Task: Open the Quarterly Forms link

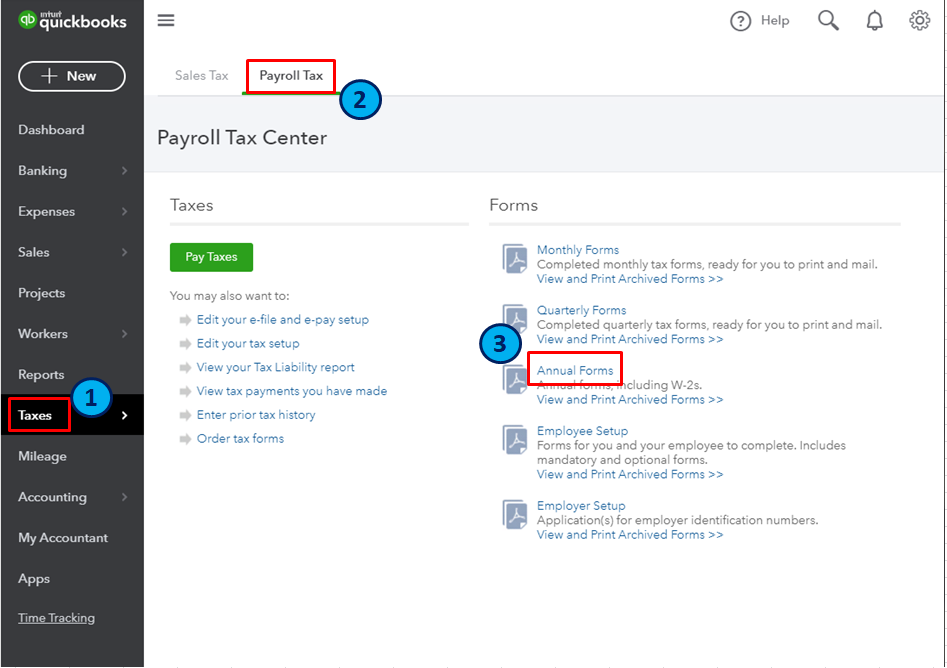Action: (x=582, y=310)
